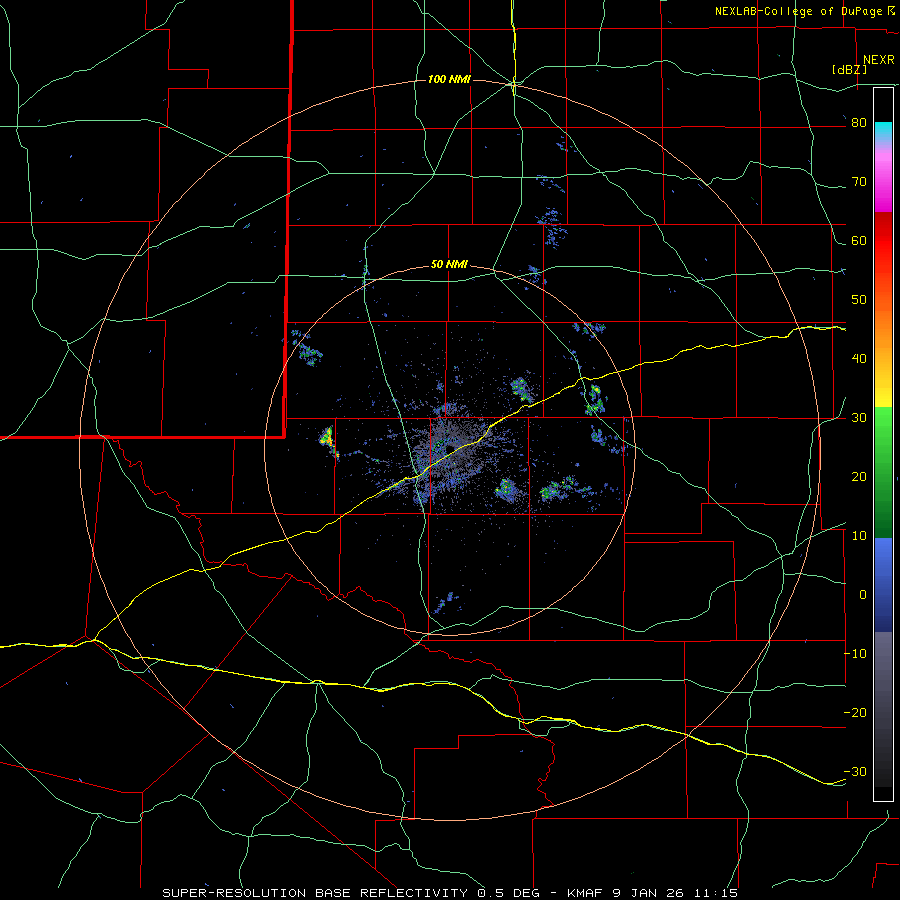Click the Super-Resolution Base Reflectivity title text

(x=315, y=893)
